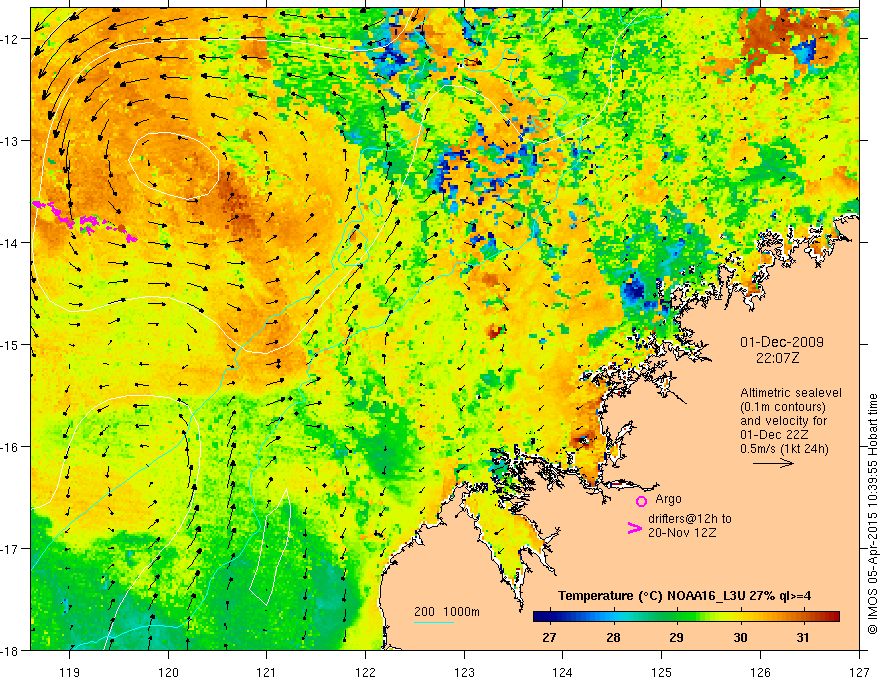880x680 pixels.
Task: Click the latitude axis label '-15'
Action: (12, 345)
